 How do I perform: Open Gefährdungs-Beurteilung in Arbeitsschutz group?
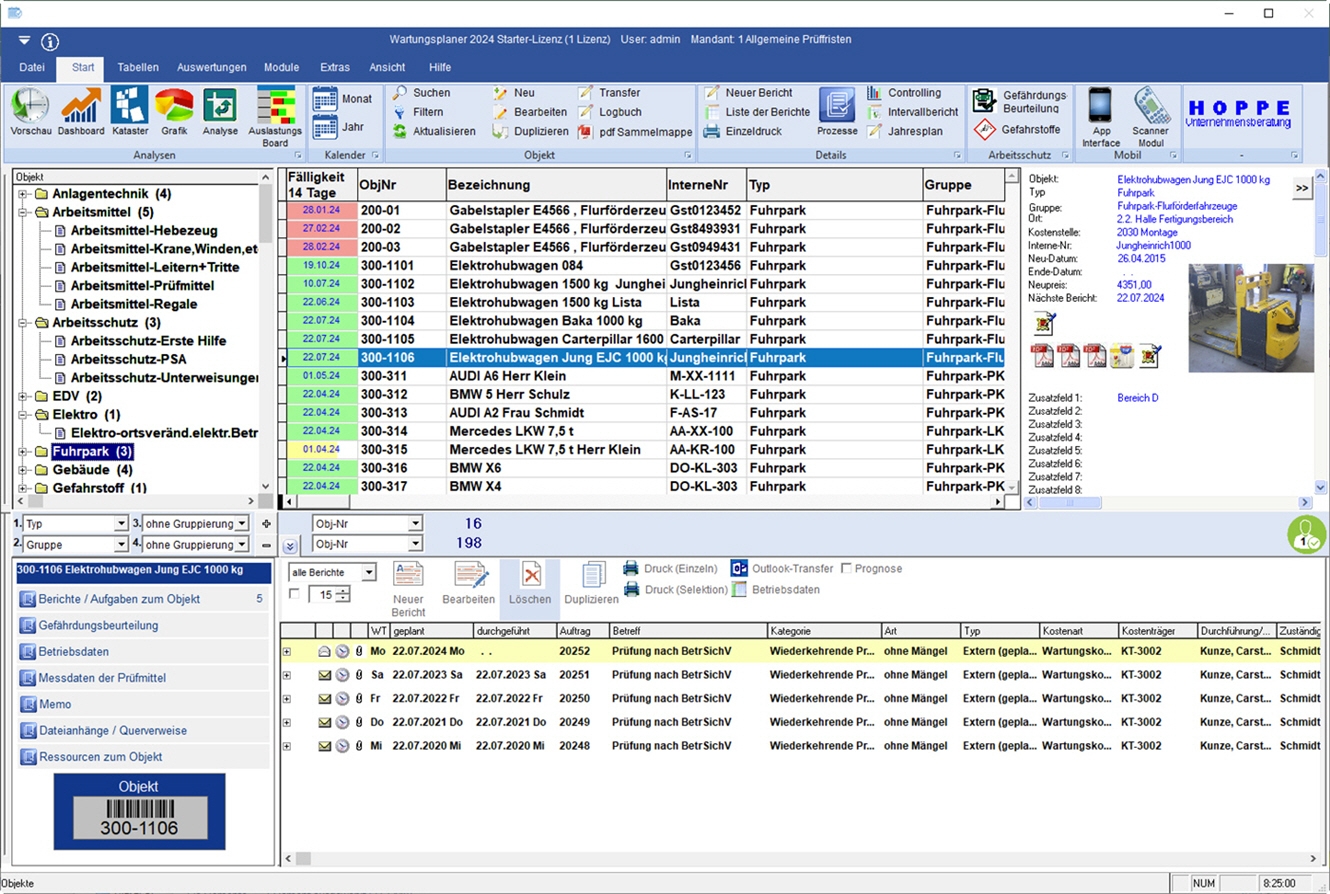[1022, 101]
